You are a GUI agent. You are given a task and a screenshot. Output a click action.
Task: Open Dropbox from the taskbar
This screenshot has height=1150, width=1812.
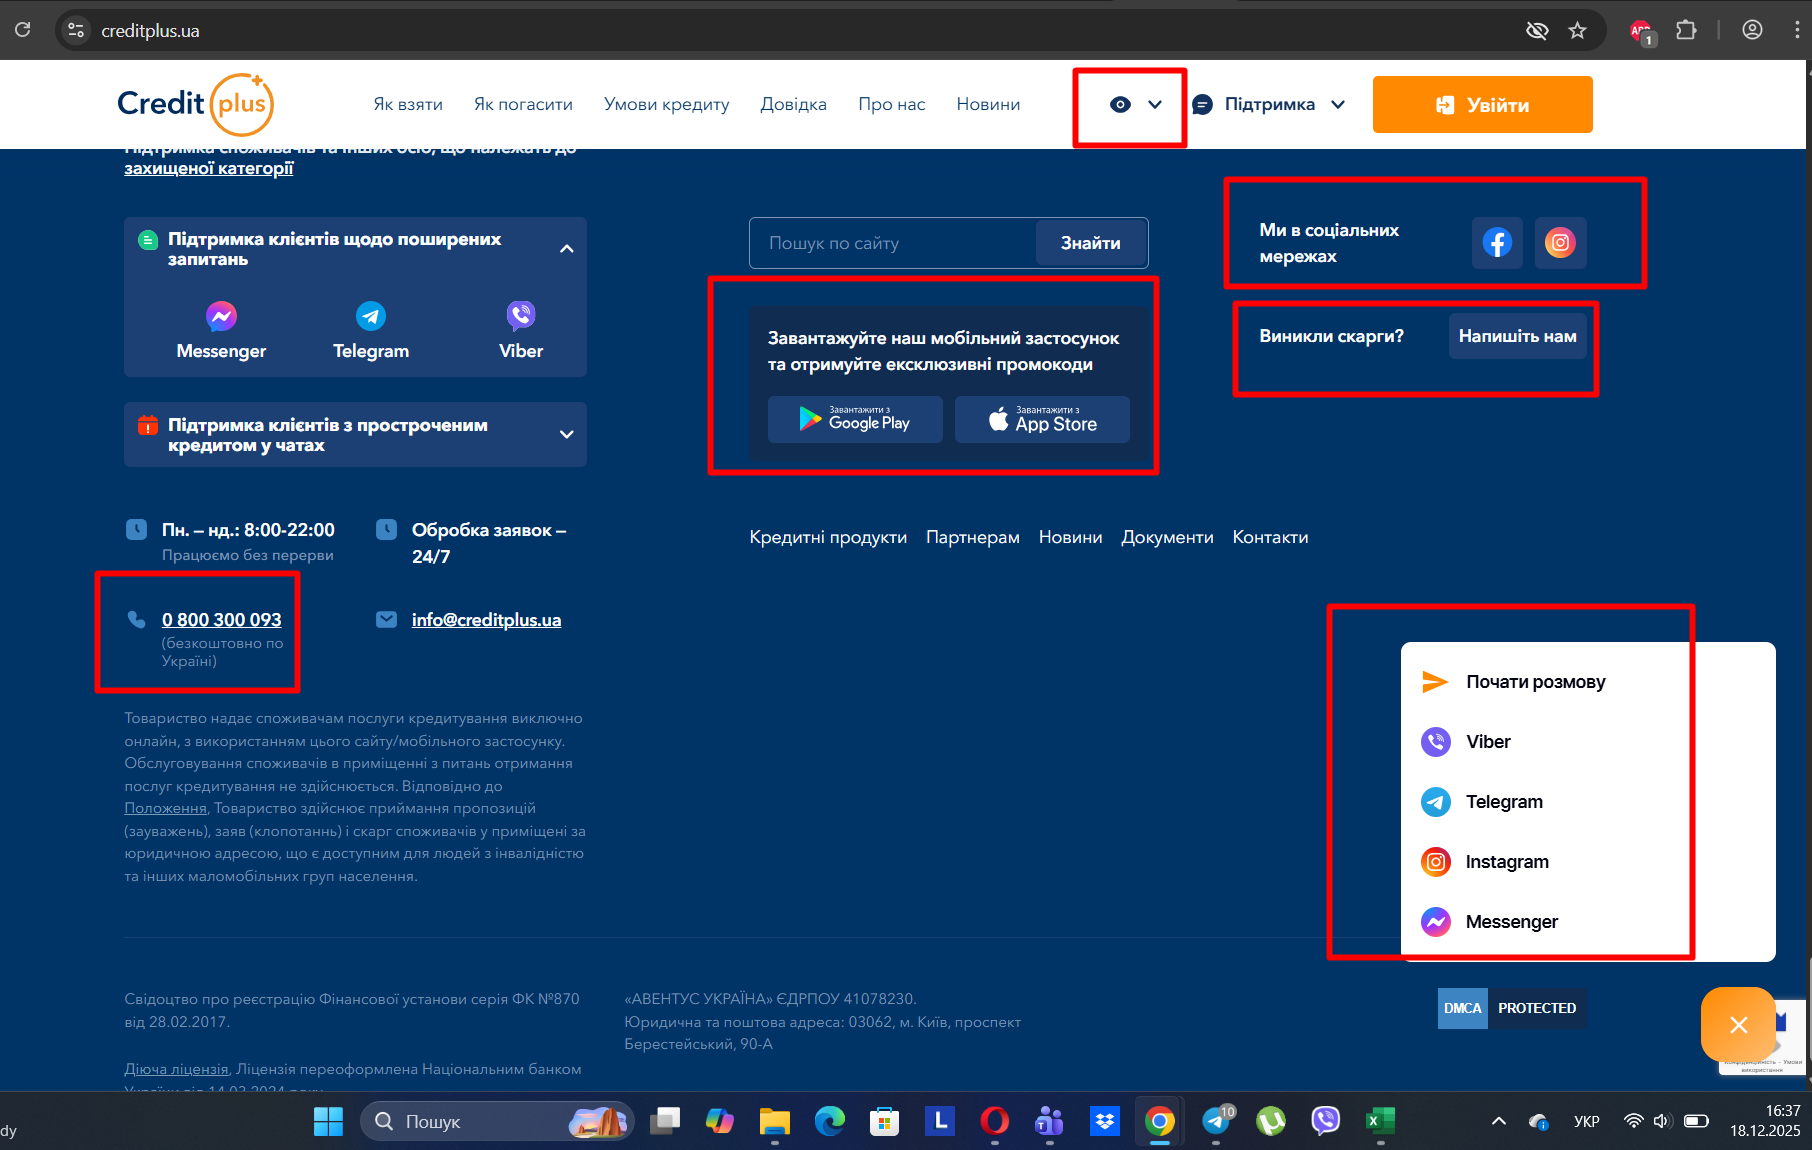pyautogui.click(x=1105, y=1121)
